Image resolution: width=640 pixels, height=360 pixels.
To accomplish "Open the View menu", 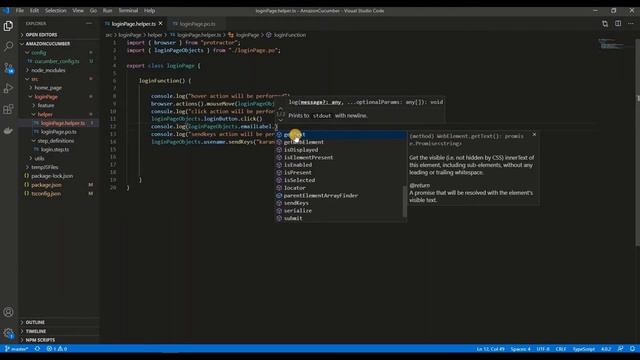I will point(78,11).
